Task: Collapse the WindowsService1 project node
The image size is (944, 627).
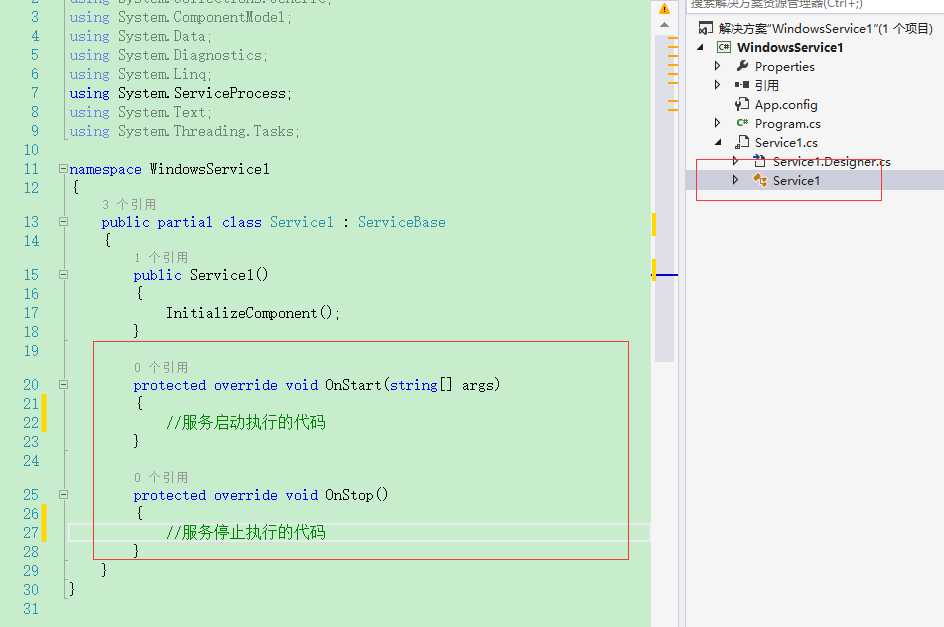Action: (x=700, y=47)
